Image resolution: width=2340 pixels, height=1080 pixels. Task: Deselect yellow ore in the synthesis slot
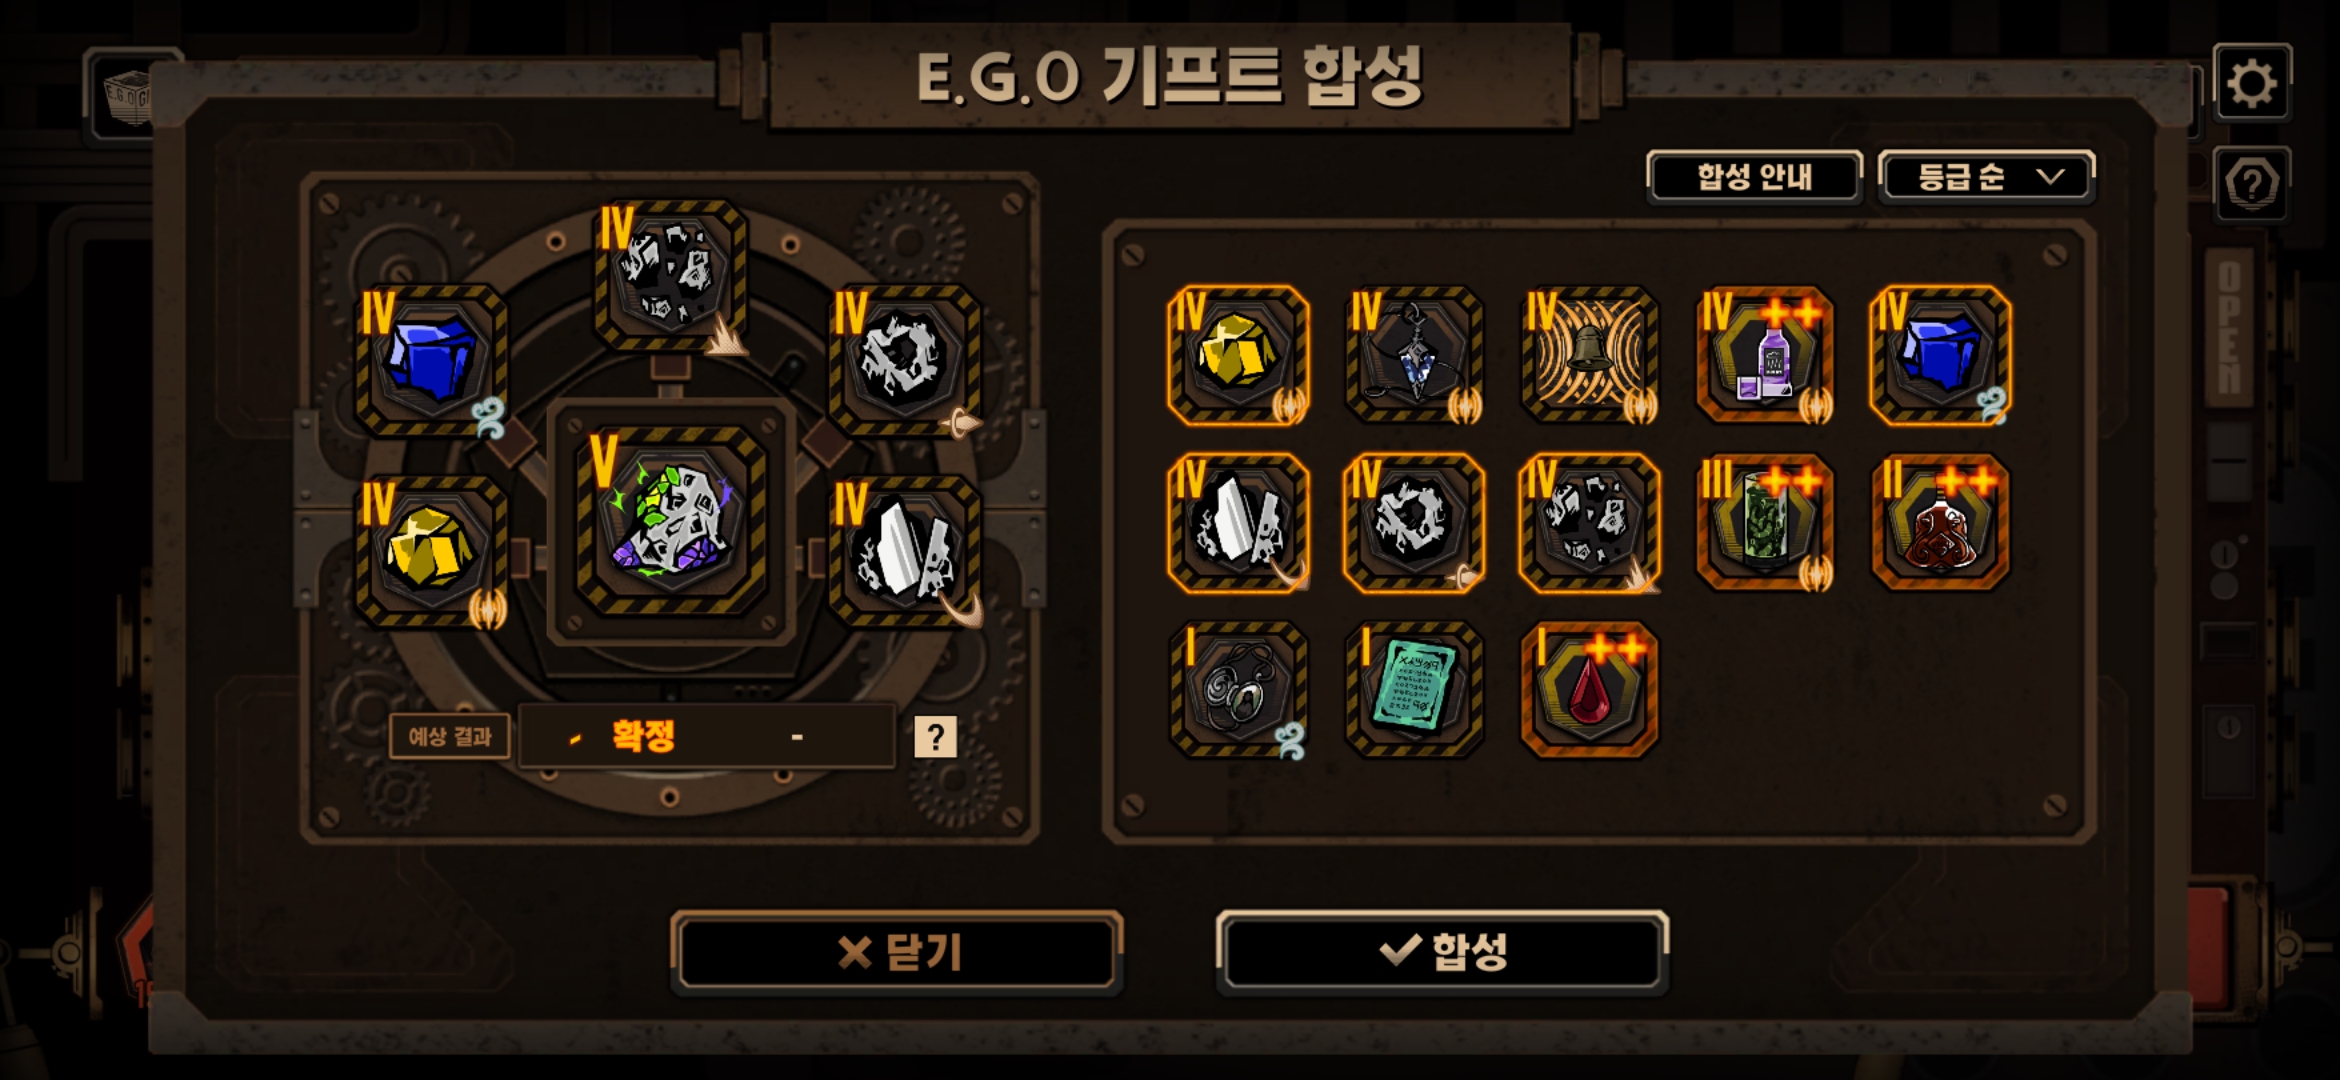431,551
